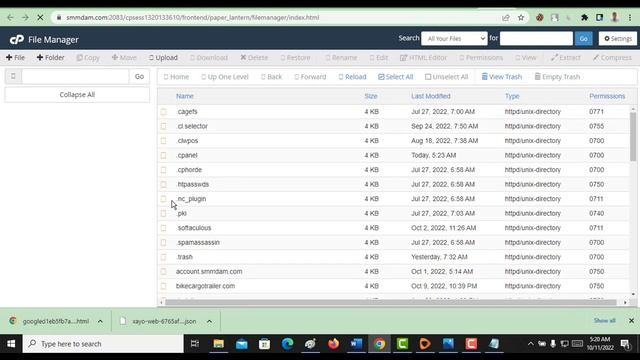Click Empty Trash
The image size is (640, 360).
pos(557,77)
